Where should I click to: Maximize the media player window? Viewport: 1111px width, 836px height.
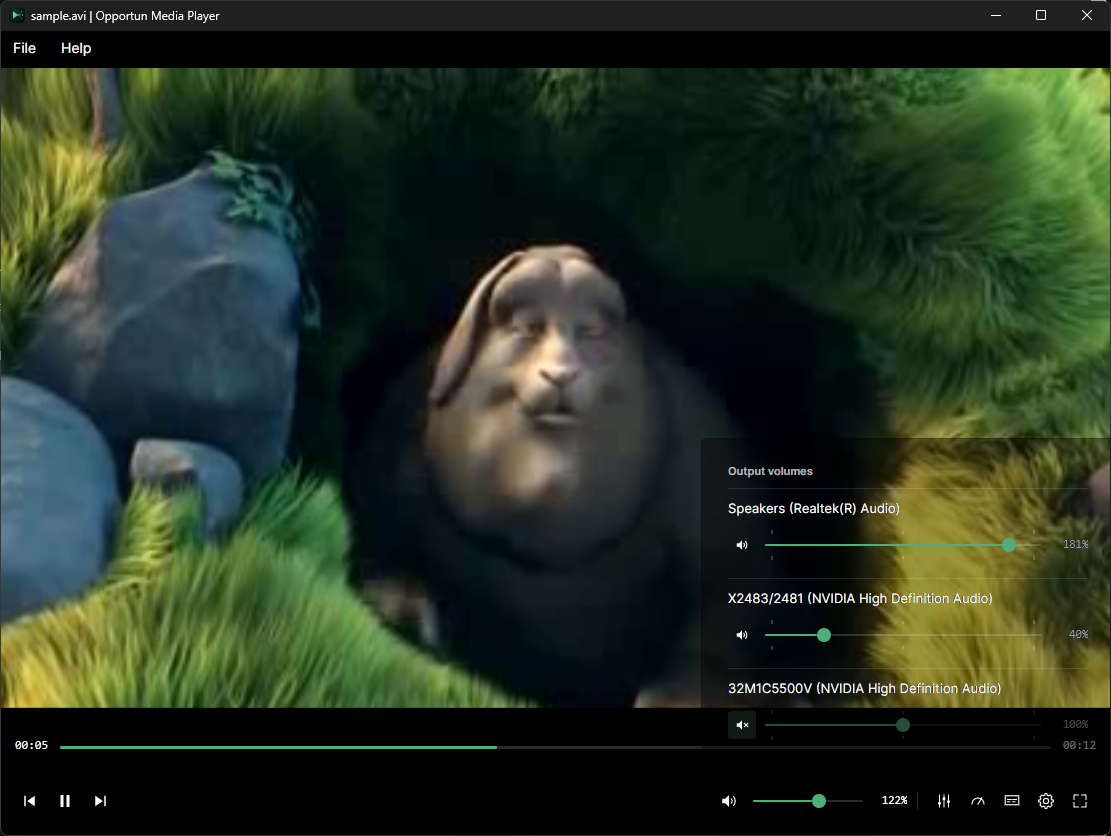[1041, 15]
